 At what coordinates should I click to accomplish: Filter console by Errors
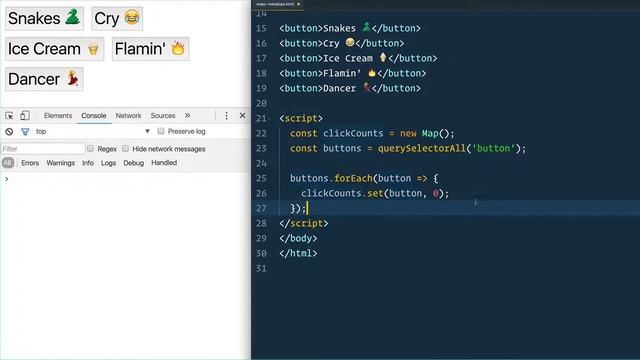tap(30, 163)
